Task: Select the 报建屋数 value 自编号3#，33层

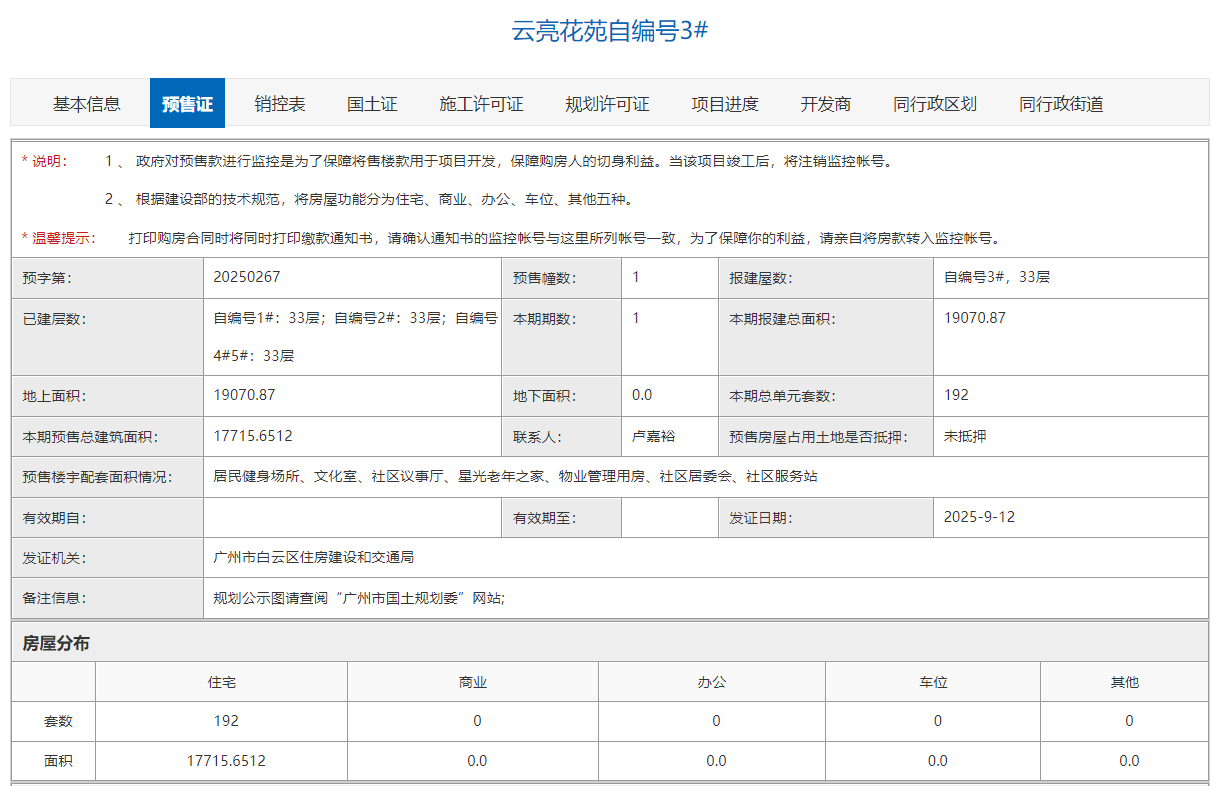Action: pos(997,277)
